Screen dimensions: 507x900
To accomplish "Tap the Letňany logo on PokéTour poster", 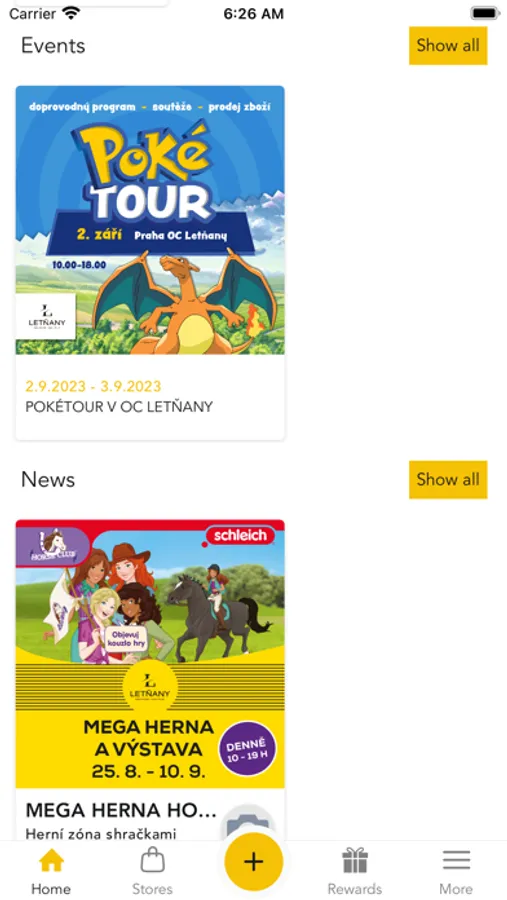I will 46,317.
